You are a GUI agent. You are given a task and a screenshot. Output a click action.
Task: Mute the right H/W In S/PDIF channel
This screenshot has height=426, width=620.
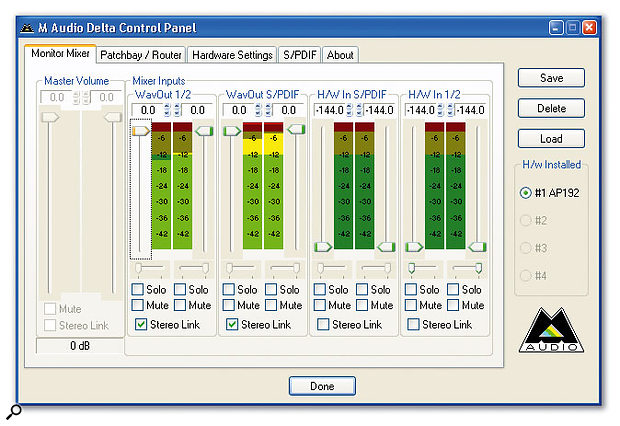click(362, 305)
